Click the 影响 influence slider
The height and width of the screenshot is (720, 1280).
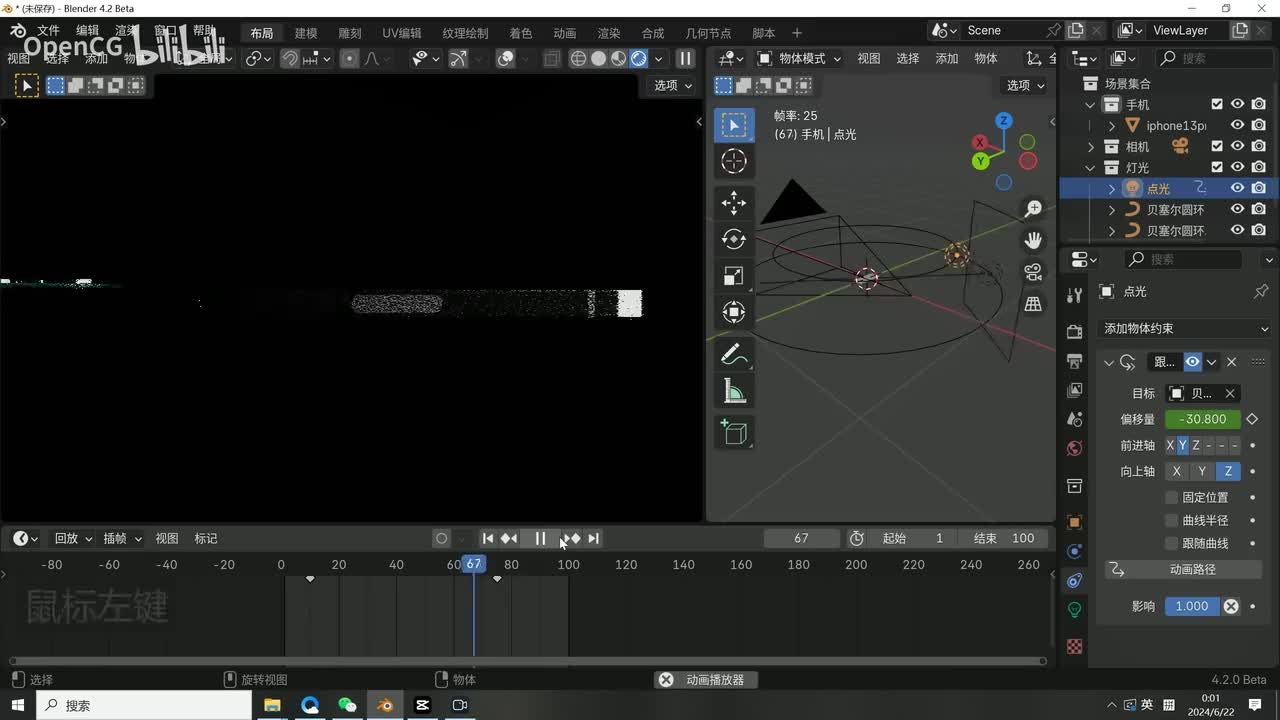1191,606
